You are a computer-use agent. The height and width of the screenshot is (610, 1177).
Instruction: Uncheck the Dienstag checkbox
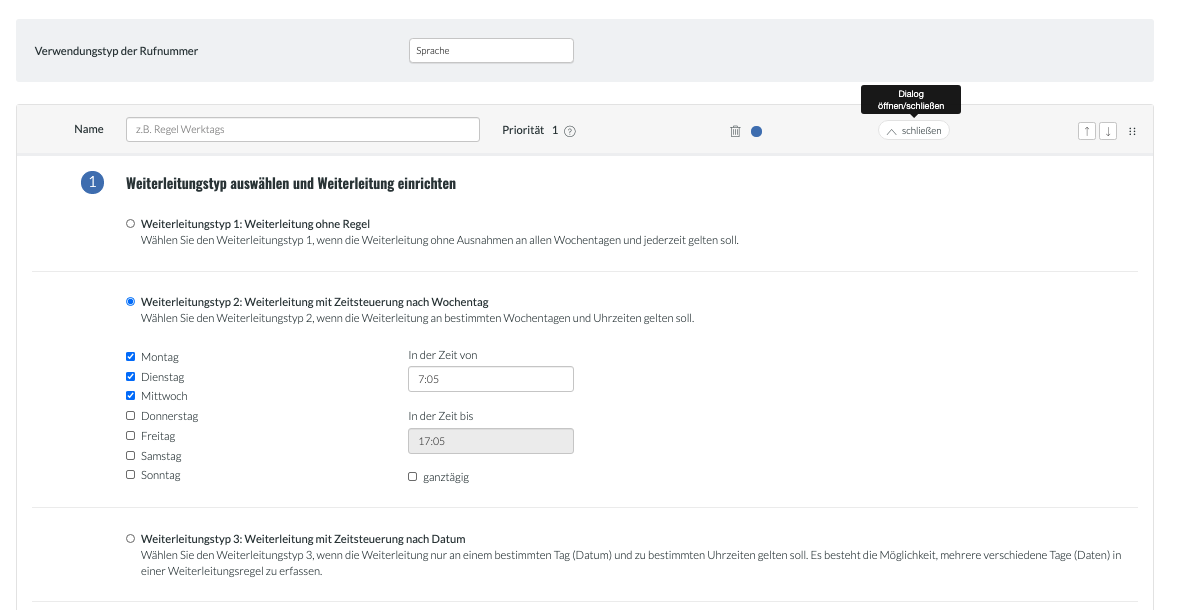131,377
